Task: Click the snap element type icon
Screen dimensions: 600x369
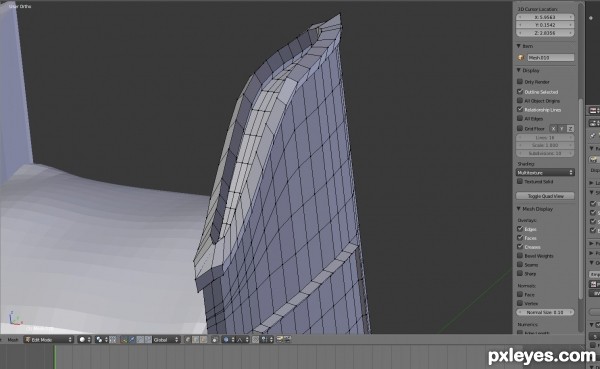Action: click(264, 340)
